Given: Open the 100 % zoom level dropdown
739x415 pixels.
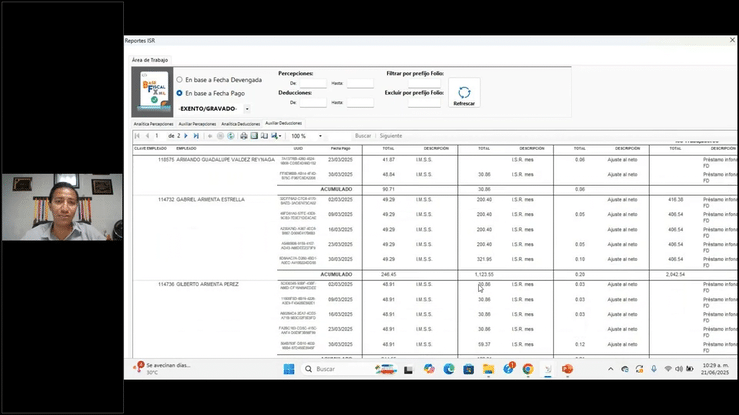Looking at the screenshot, I should pyautogui.click(x=320, y=136).
